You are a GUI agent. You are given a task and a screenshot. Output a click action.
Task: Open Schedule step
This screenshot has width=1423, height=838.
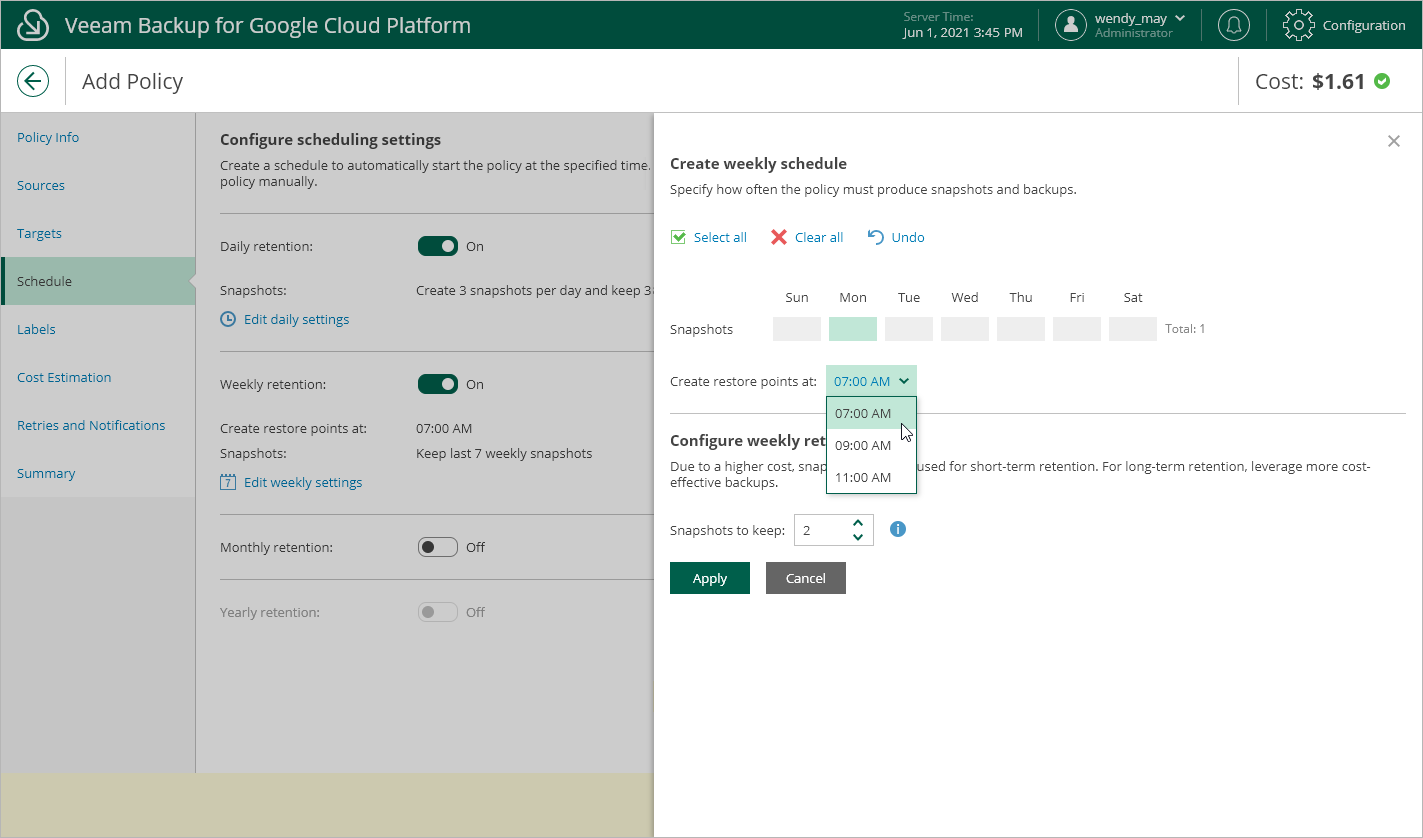coord(98,281)
